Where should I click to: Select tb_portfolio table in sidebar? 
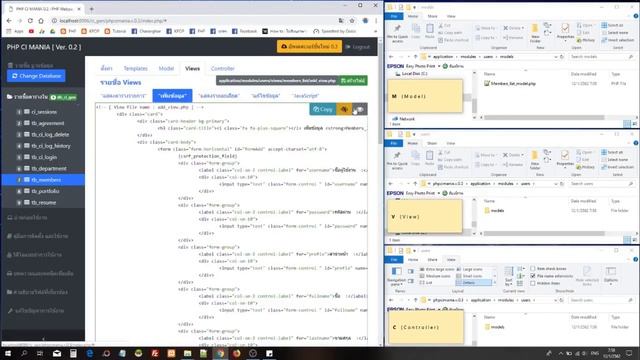[x=45, y=191]
